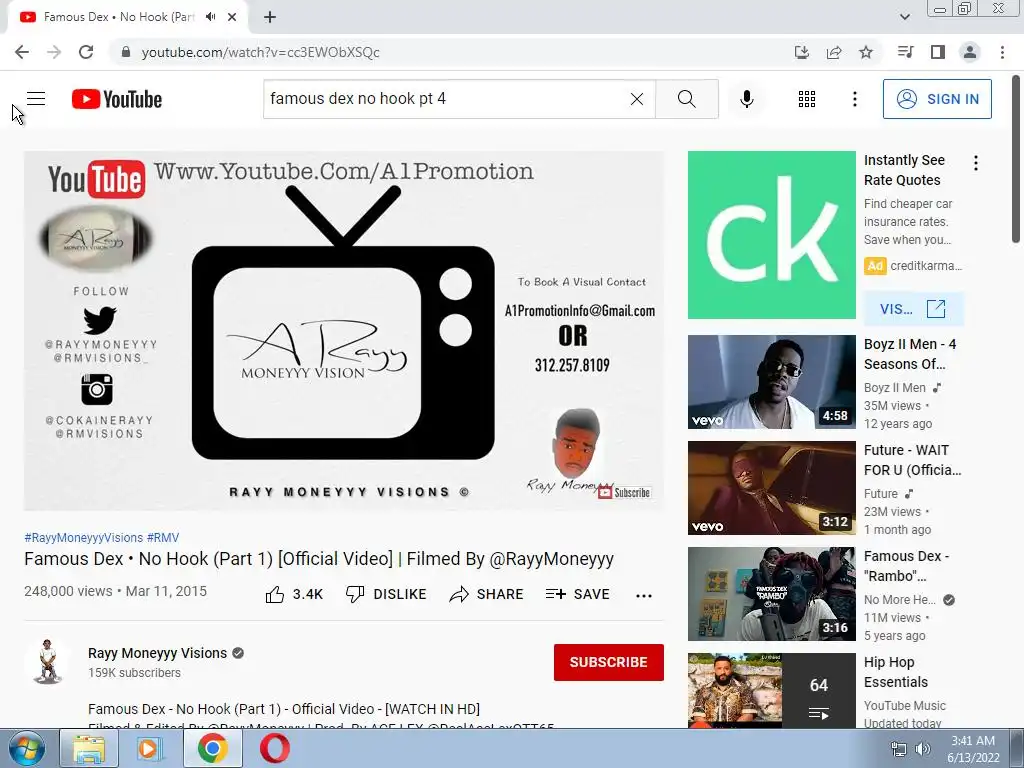Open the media control icon in toolbar

[x=905, y=52]
